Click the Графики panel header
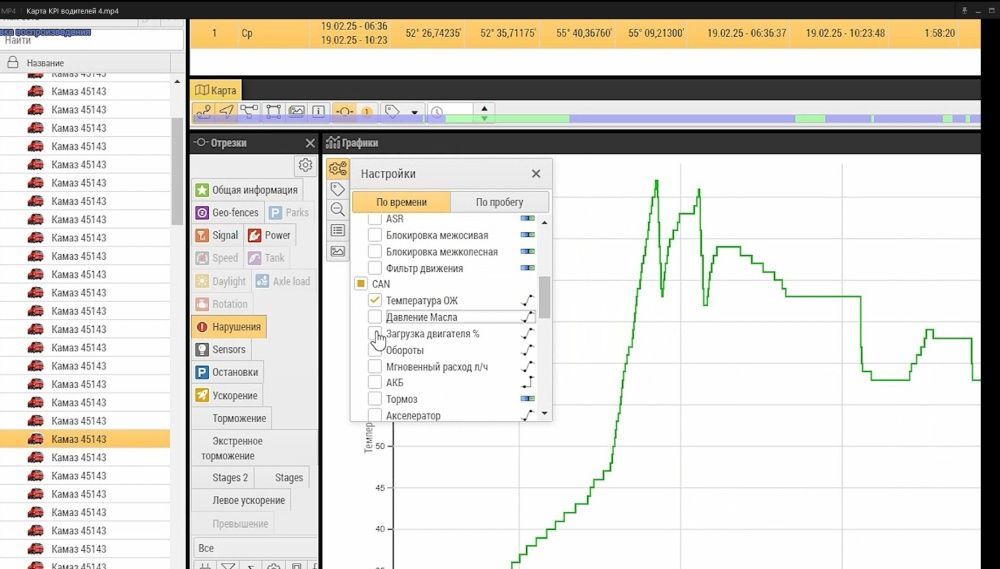 click(352, 143)
